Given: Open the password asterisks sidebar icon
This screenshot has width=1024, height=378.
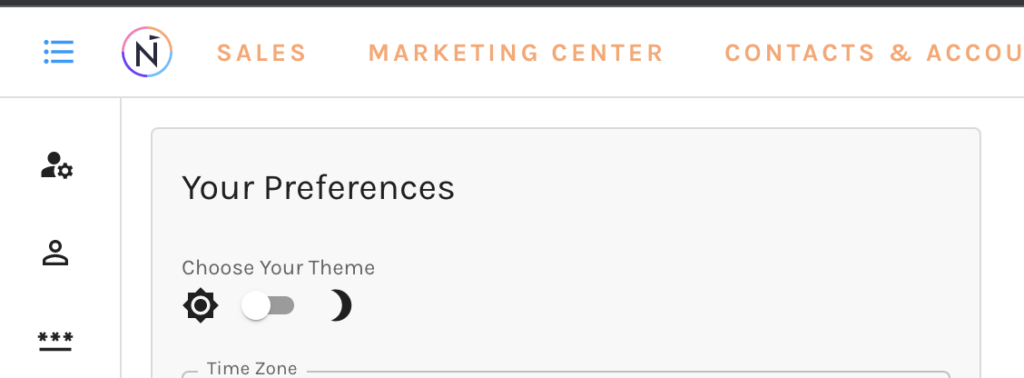Looking at the screenshot, I should (x=56, y=341).
